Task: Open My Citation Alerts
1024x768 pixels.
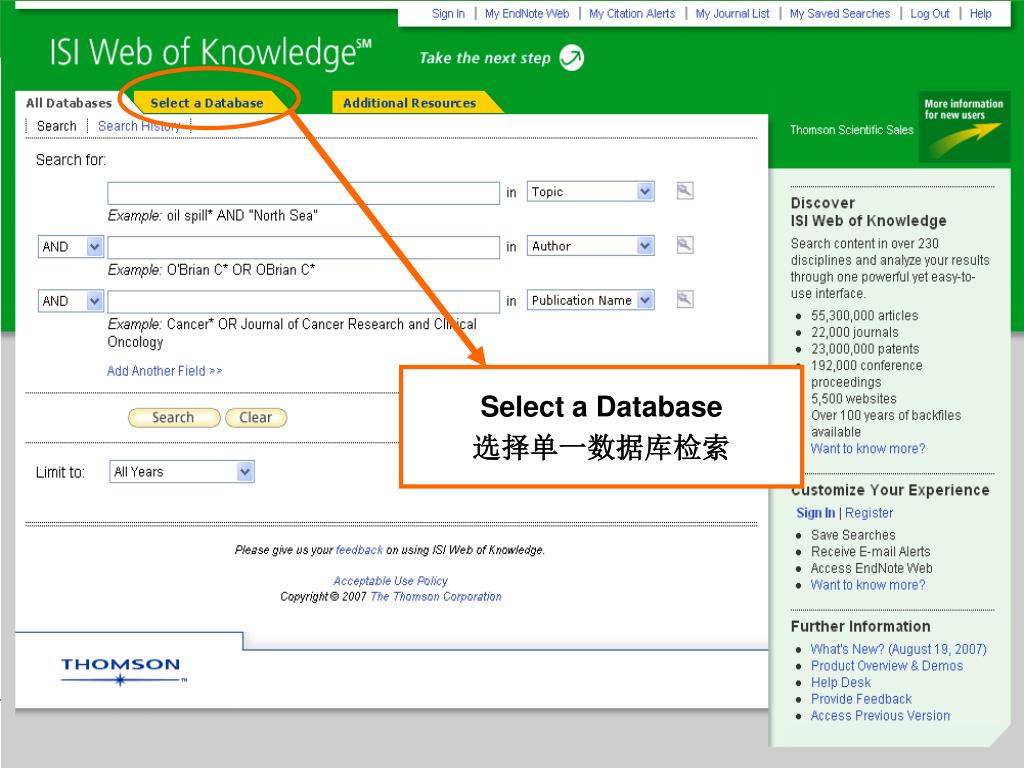Action: (632, 13)
